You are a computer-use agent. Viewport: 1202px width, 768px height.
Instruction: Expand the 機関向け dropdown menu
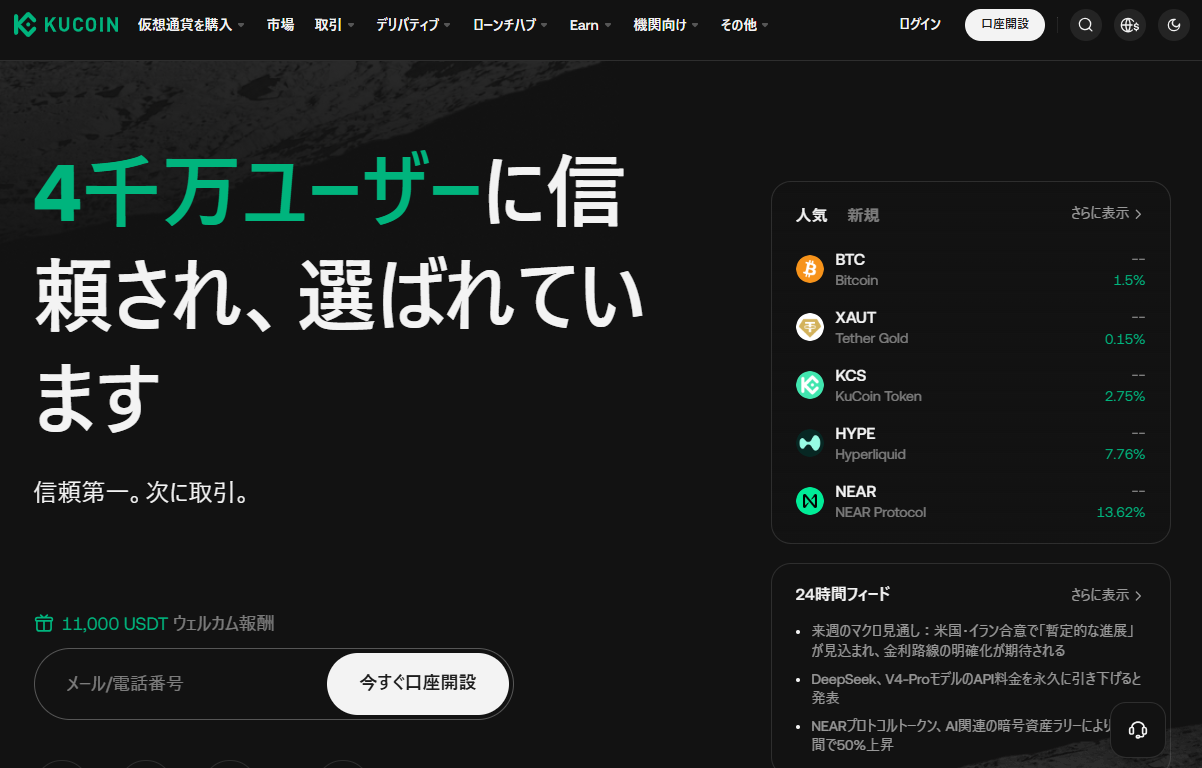pos(666,25)
